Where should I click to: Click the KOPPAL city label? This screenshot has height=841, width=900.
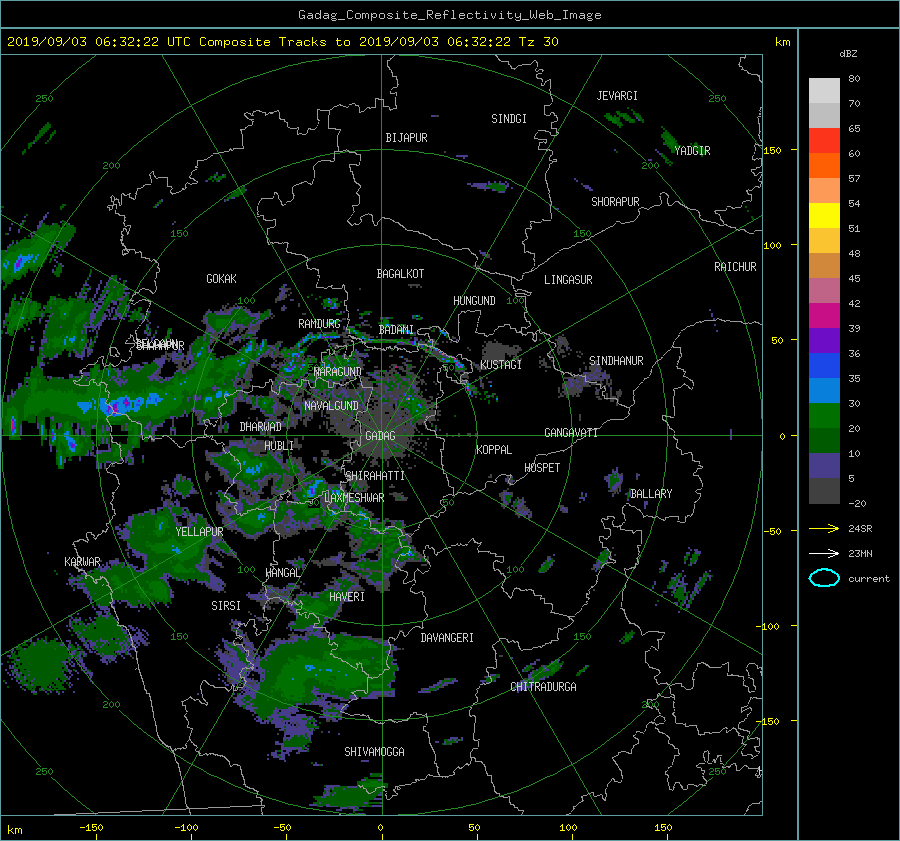(494, 450)
